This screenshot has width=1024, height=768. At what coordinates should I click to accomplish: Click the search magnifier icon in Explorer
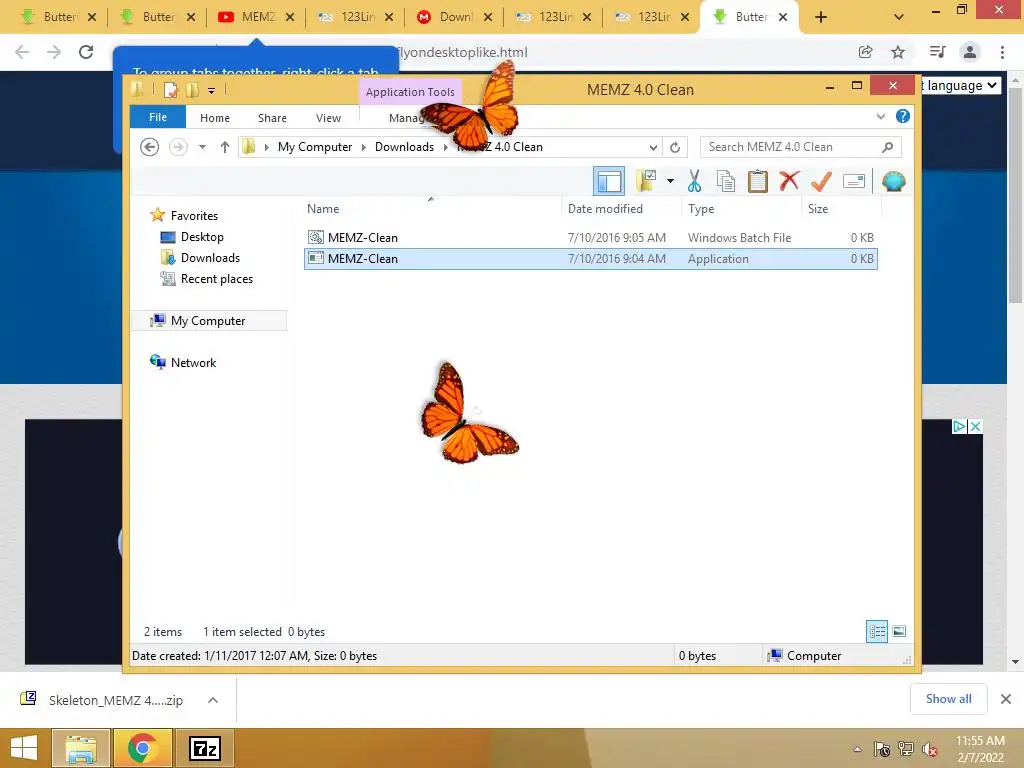tap(887, 147)
